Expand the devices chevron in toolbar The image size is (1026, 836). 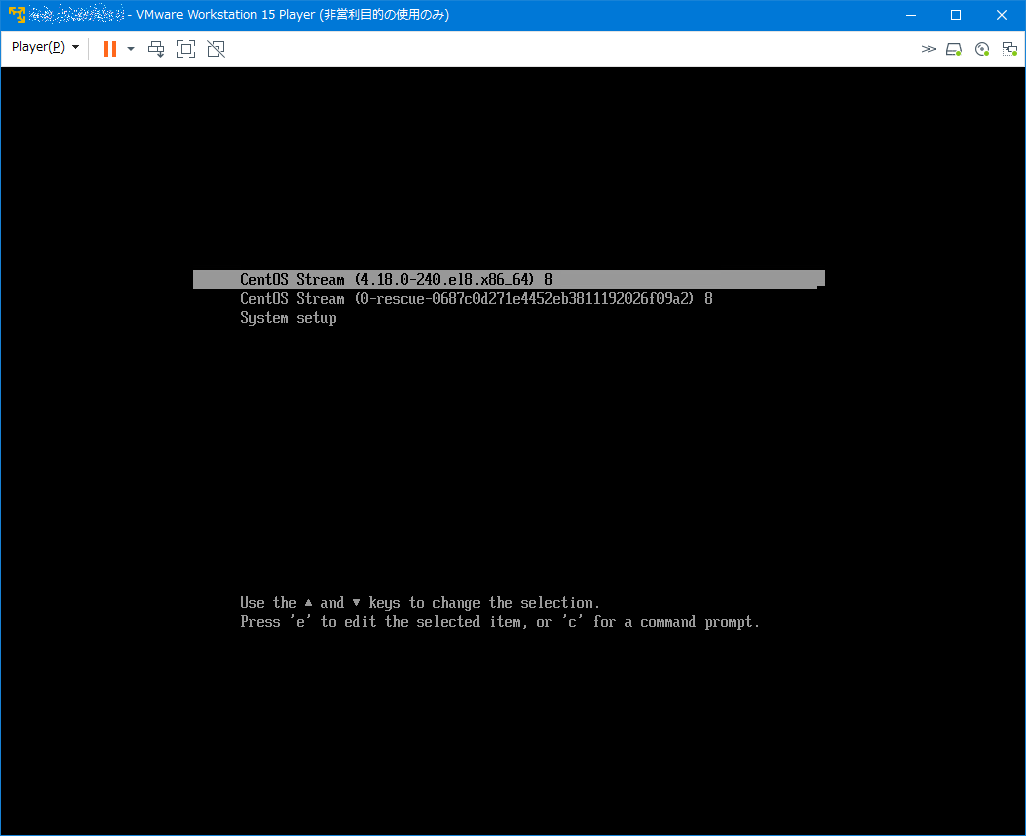pos(929,49)
